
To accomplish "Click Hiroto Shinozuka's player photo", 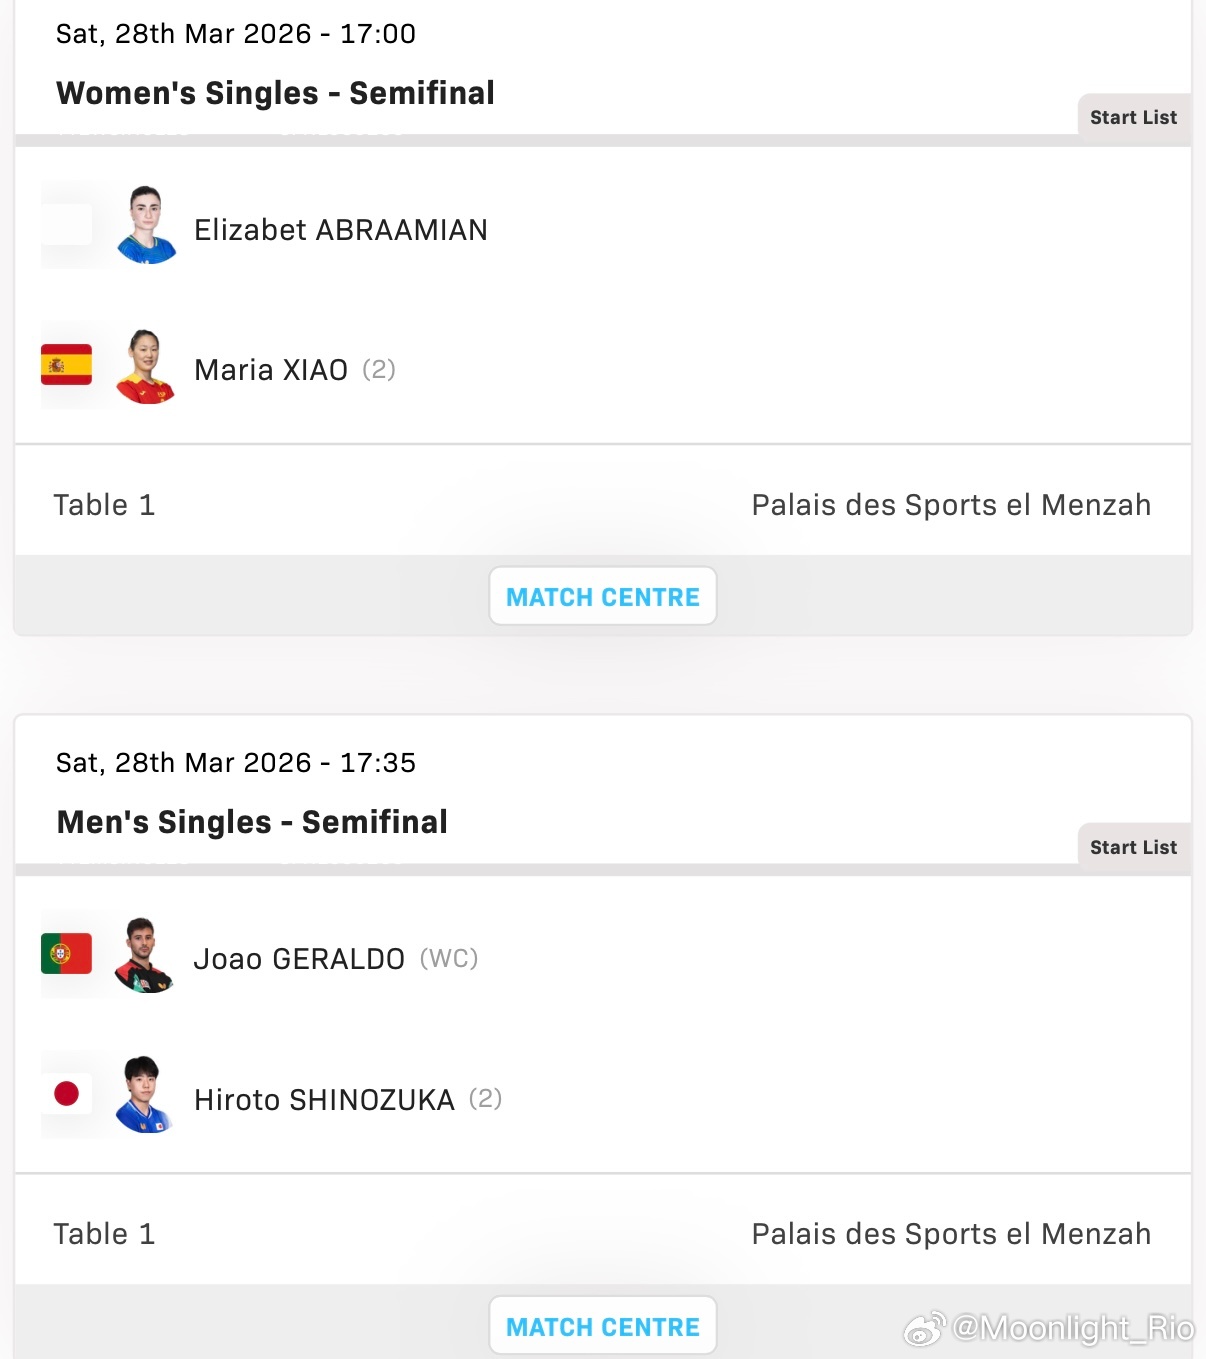I will coord(146,1095).
